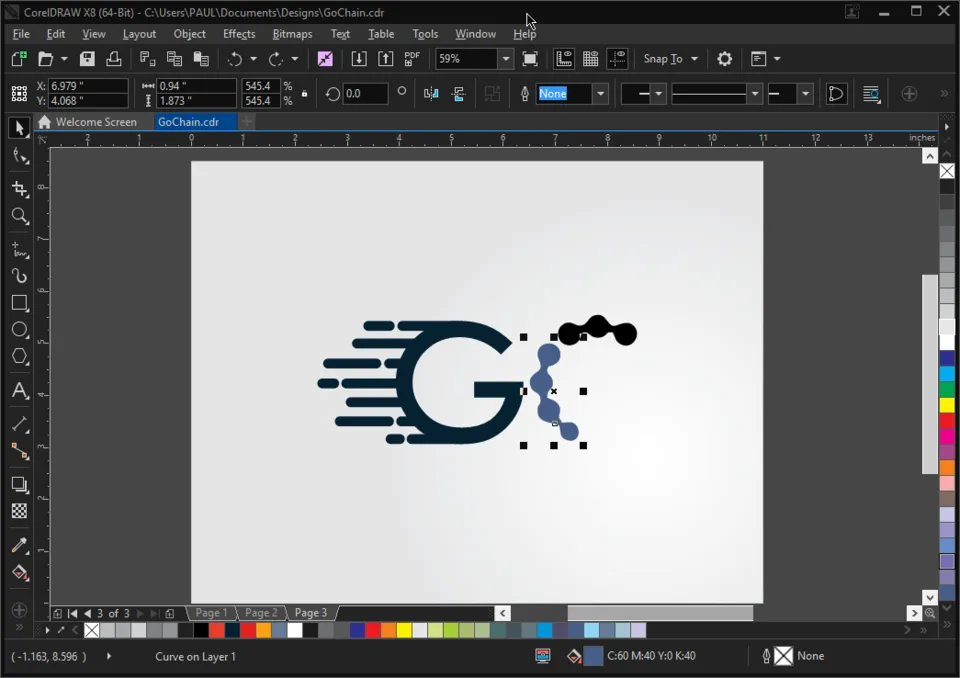The image size is (960, 678).
Task: Click the X position input field
Action: tap(88, 86)
